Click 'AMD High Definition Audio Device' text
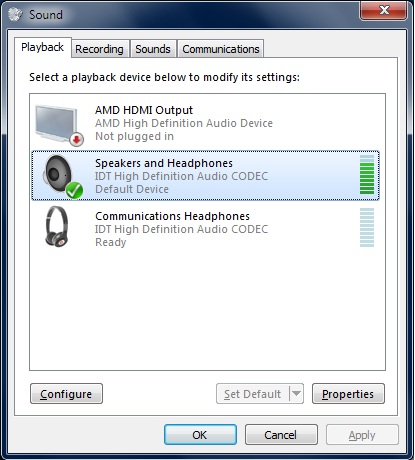Screen dimensions: 415x460 click(184, 123)
